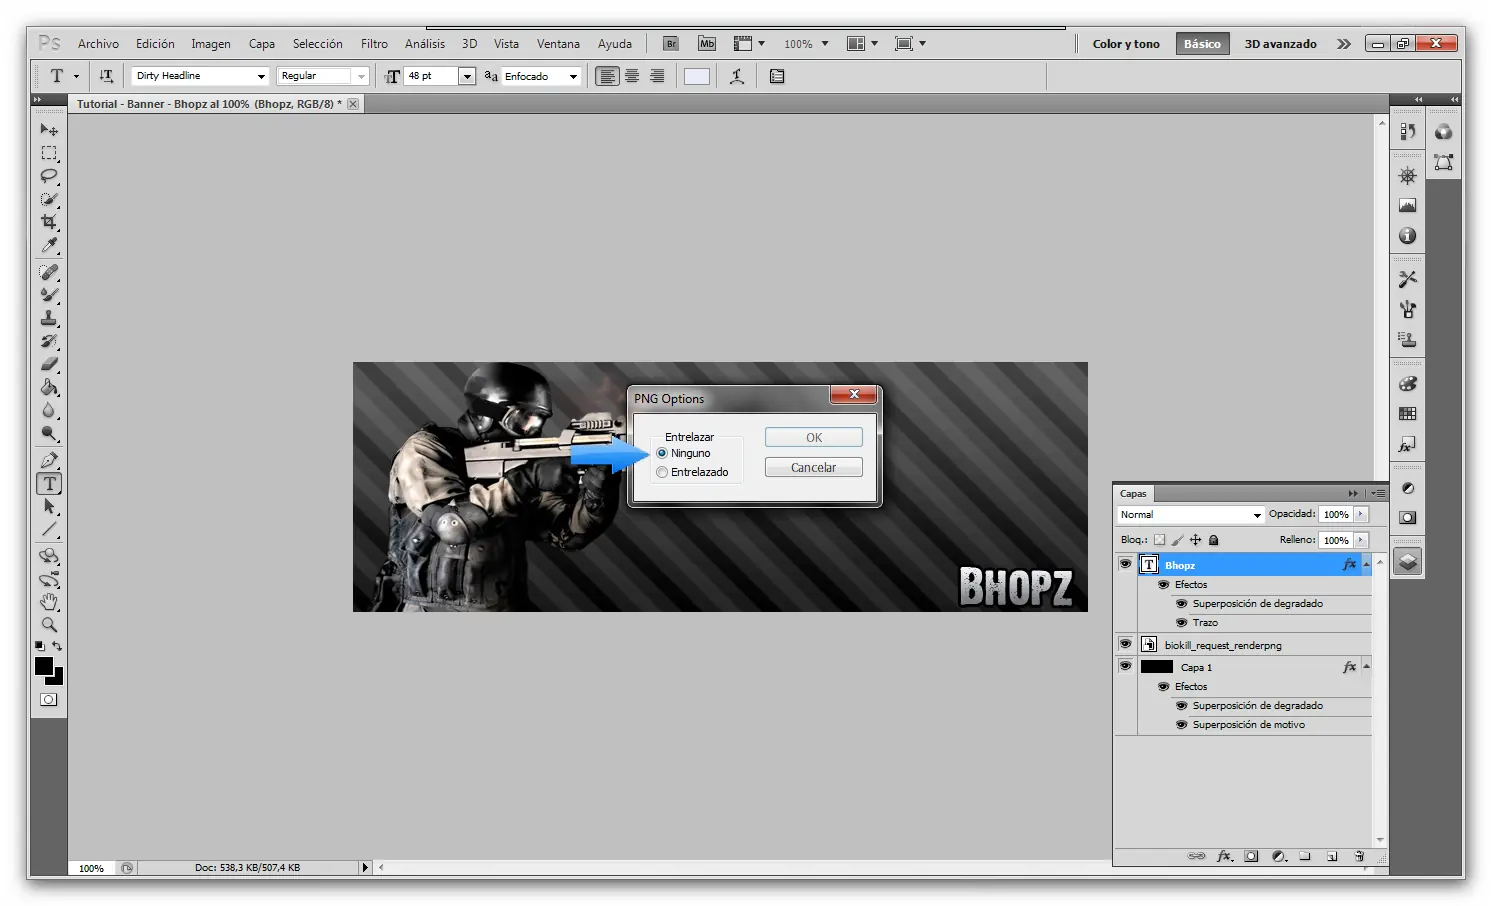
Task: Hide the biokill_request_renderpng layer
Action: [1126, 644]
